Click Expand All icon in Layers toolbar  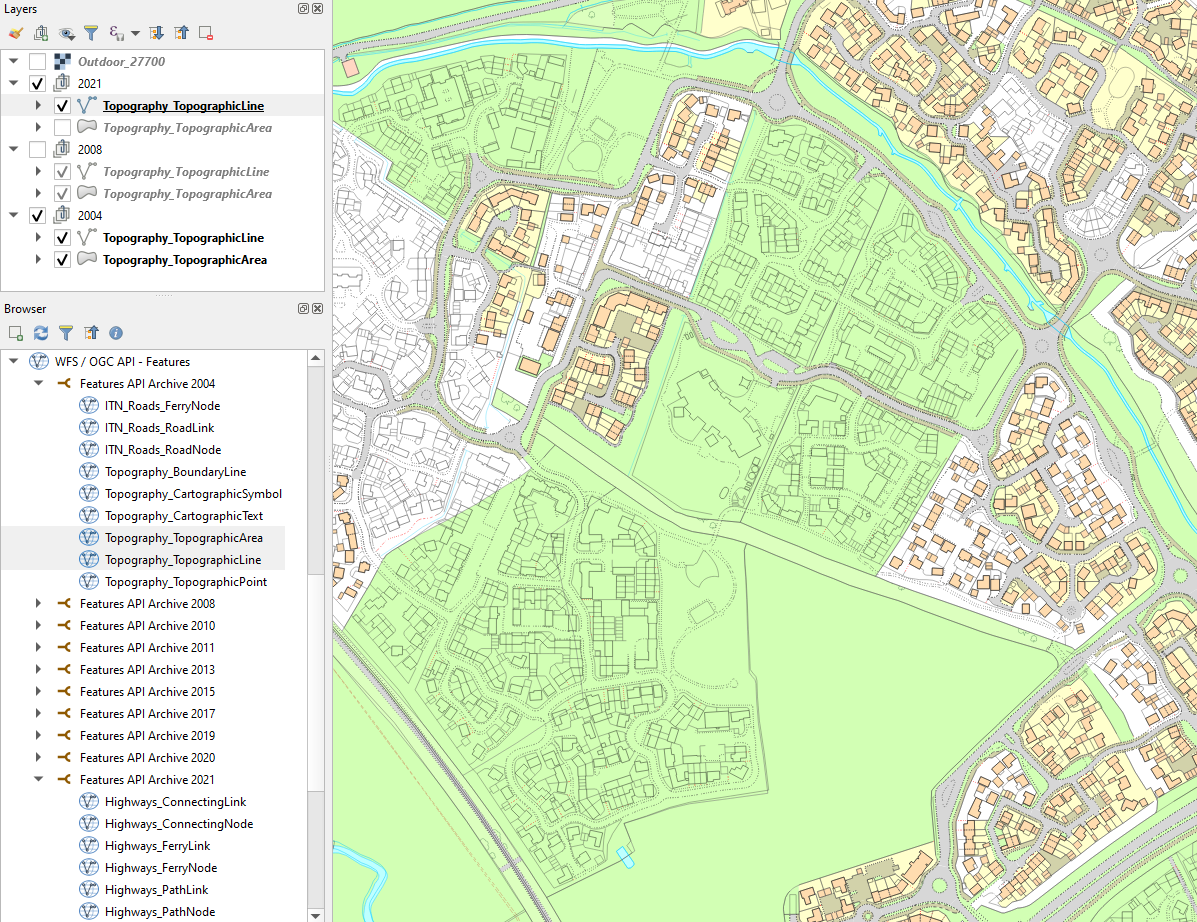[x=157, y=33]
